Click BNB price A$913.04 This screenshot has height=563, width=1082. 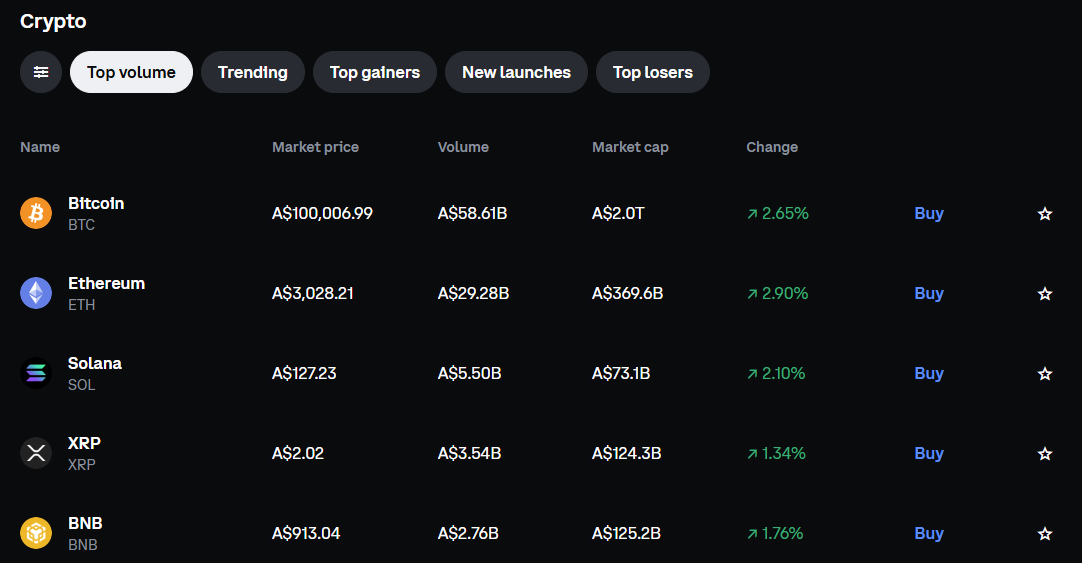coord(306,533)
